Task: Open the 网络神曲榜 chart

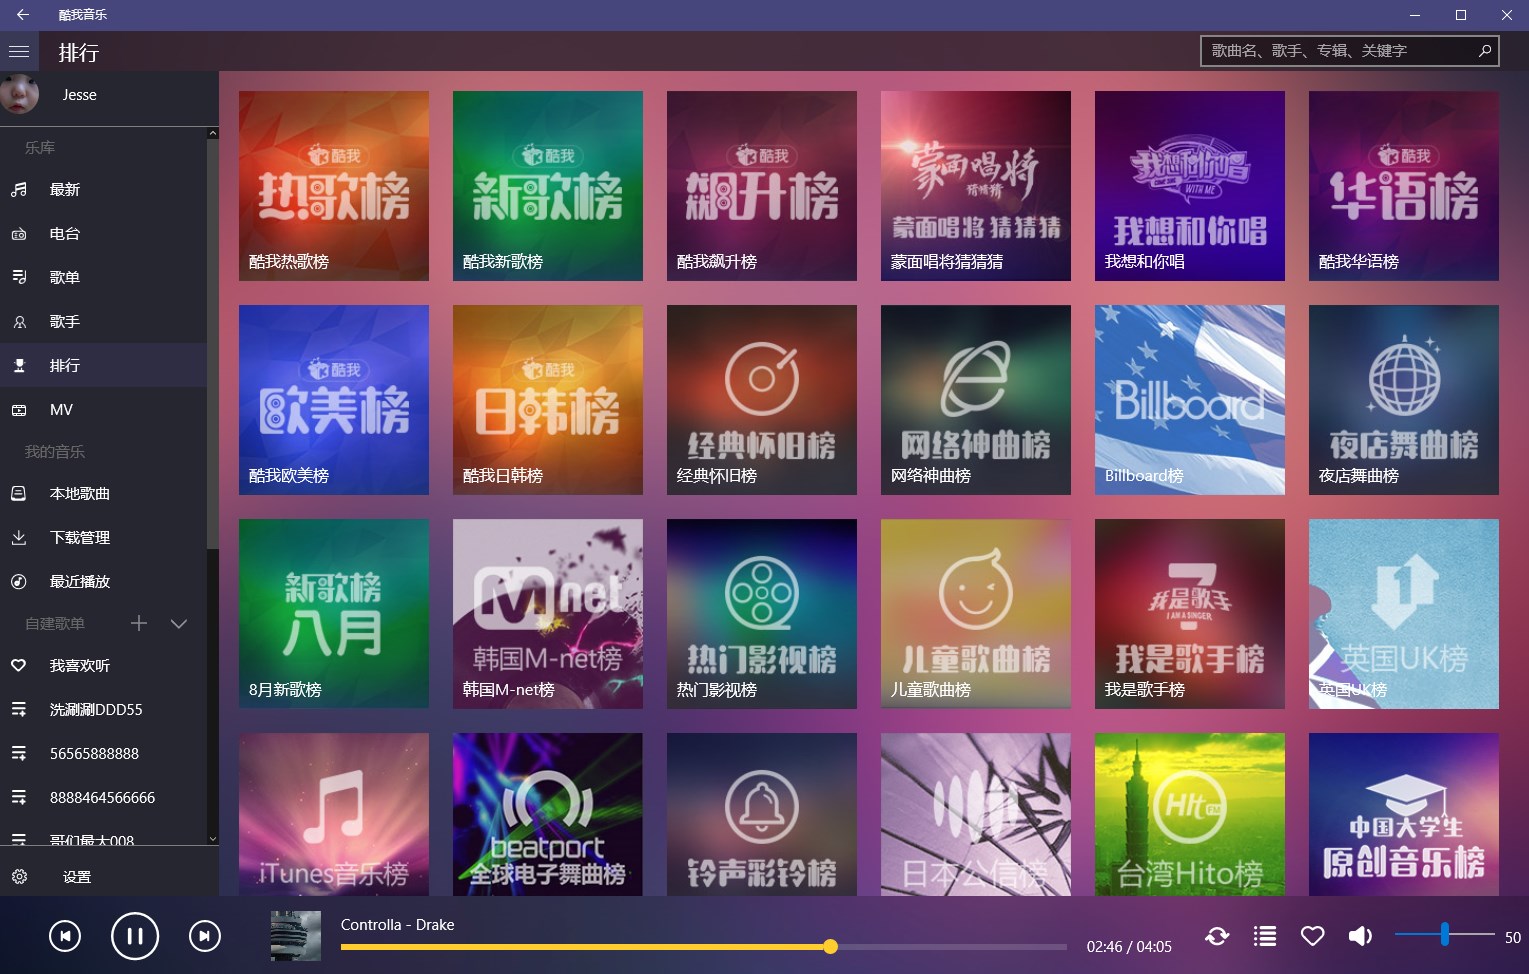Action: click(976, 400)
